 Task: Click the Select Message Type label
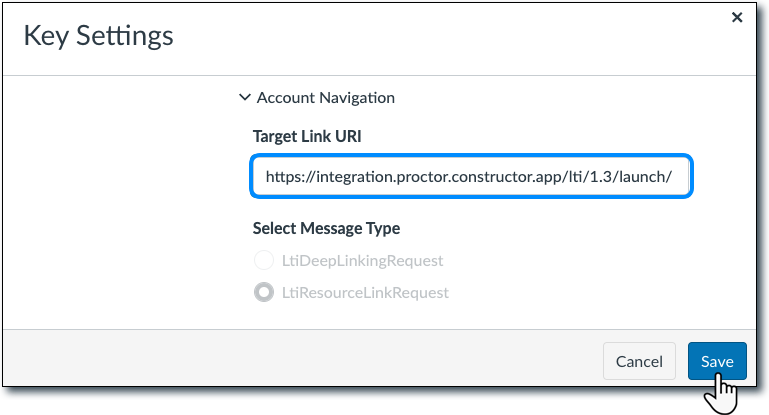(326, 228)
